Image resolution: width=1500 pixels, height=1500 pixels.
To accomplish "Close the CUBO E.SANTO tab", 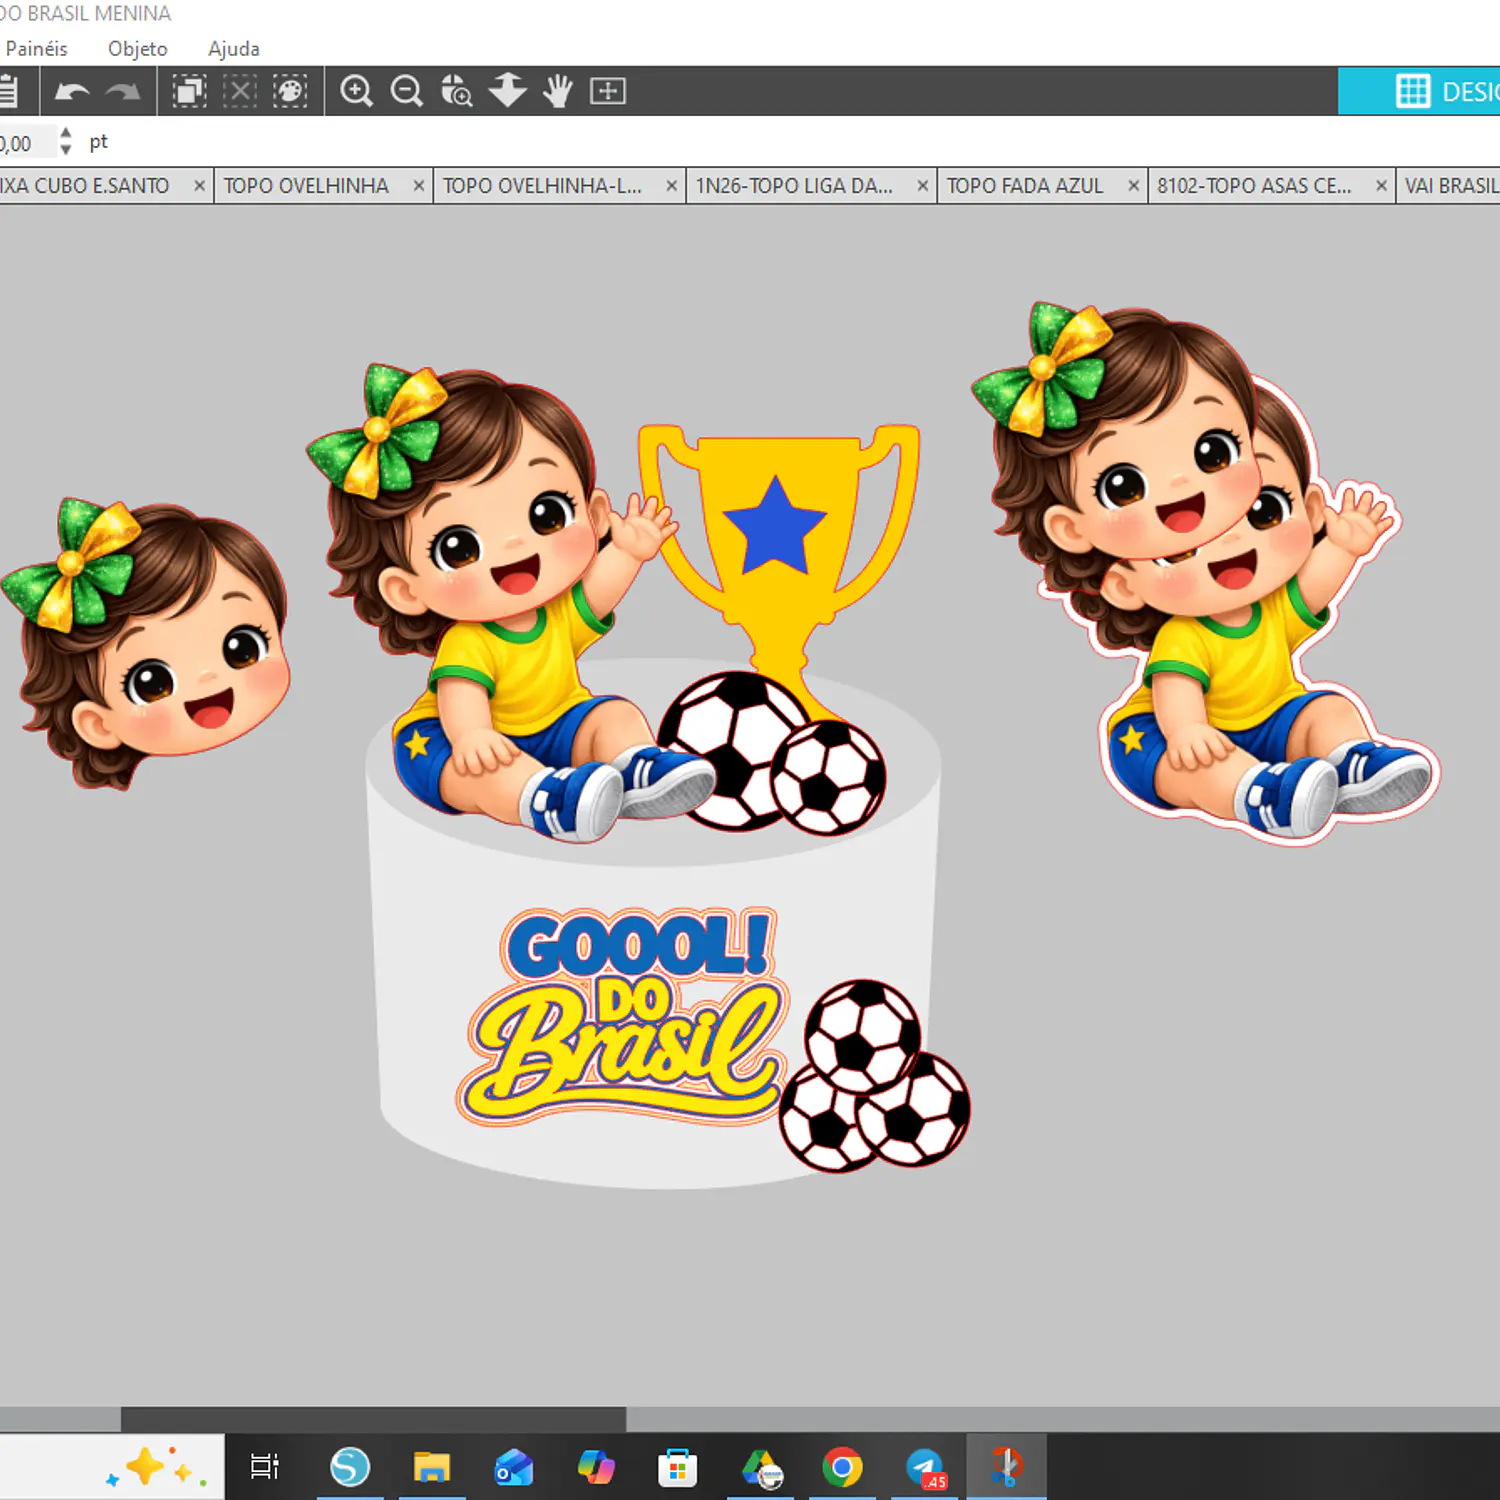I will [199, 186].
